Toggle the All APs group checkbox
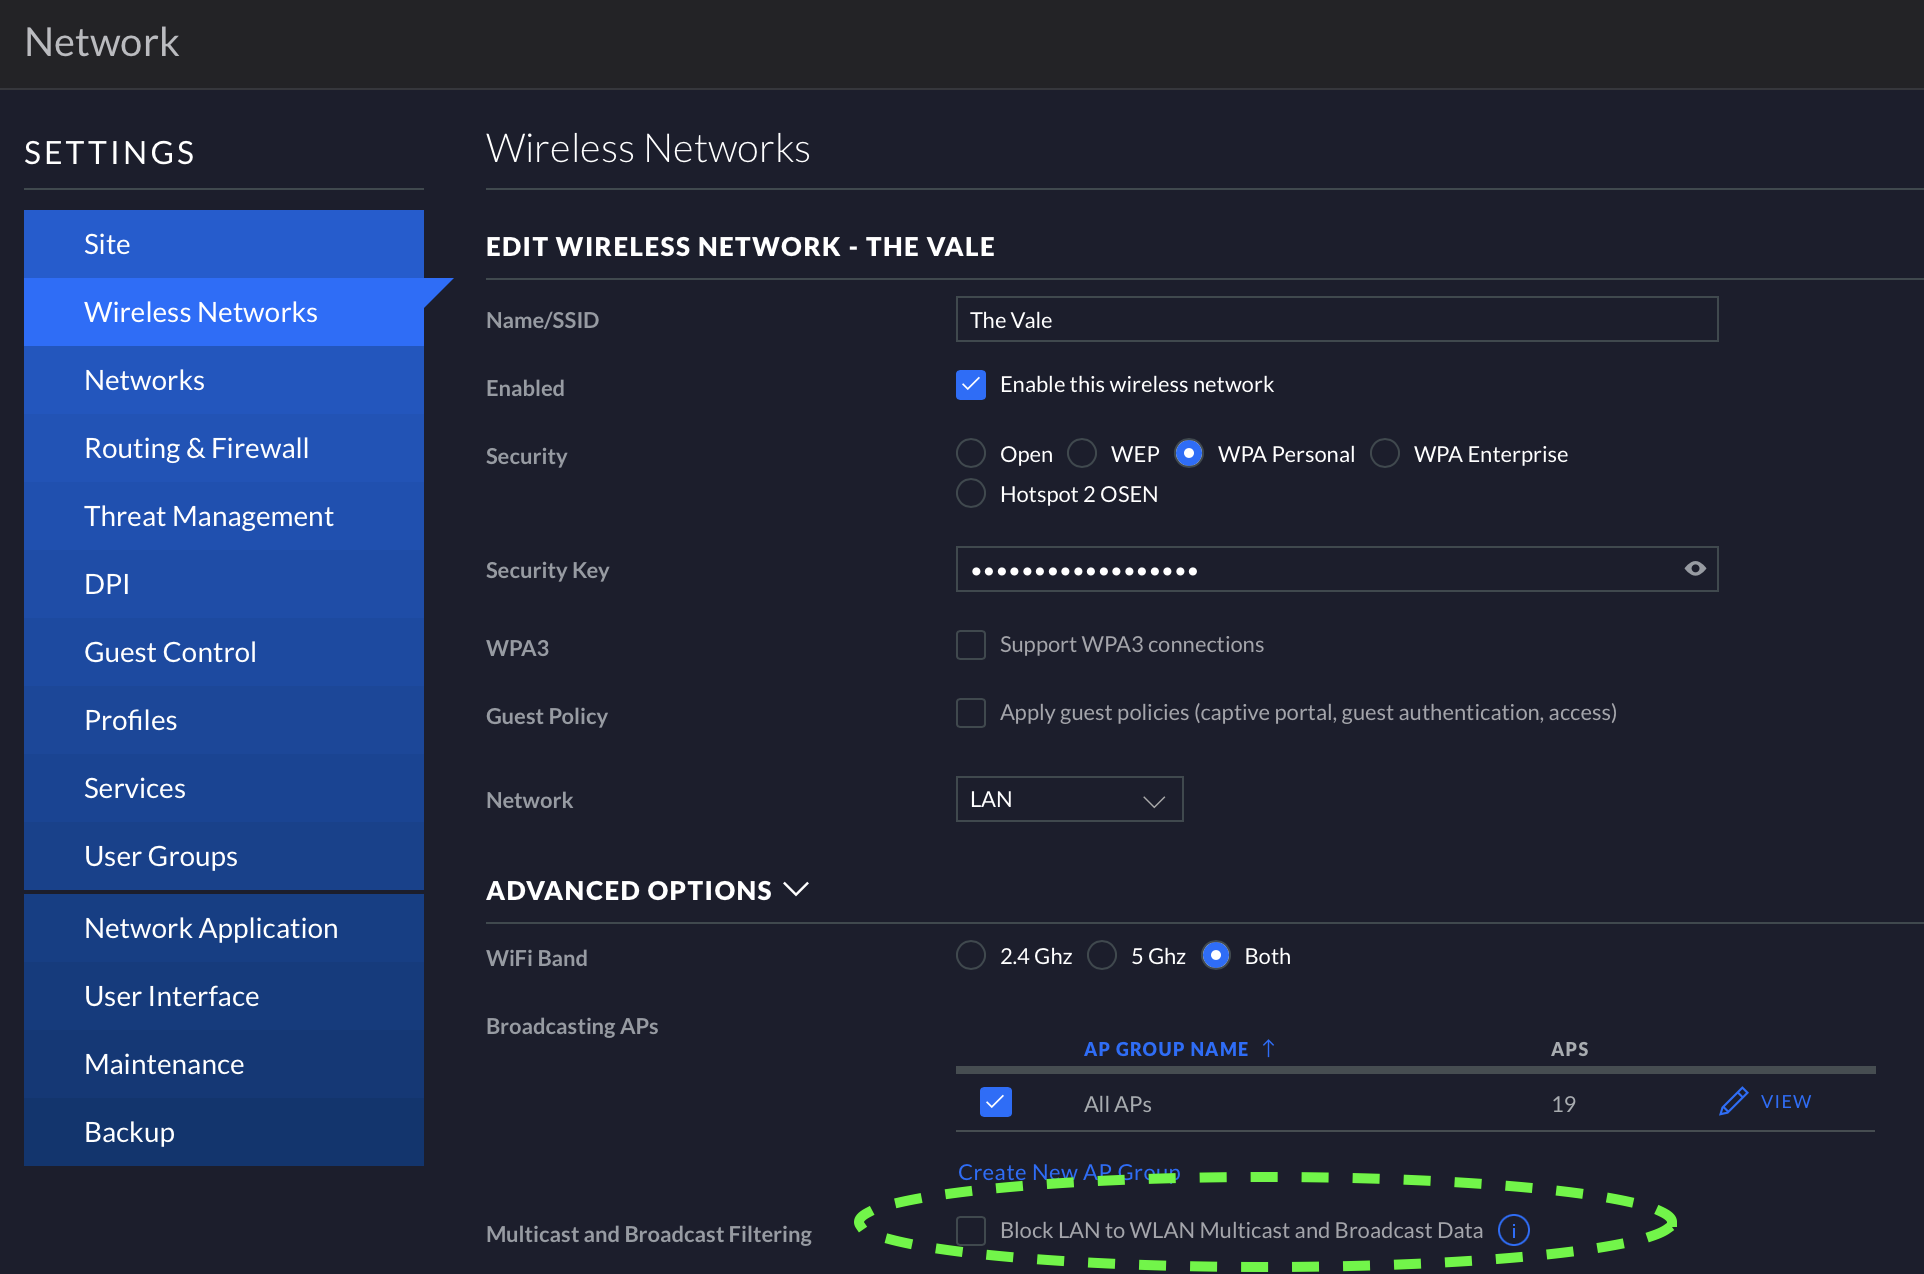This screenshot has width=1924, height=1274. [996, 1102]
